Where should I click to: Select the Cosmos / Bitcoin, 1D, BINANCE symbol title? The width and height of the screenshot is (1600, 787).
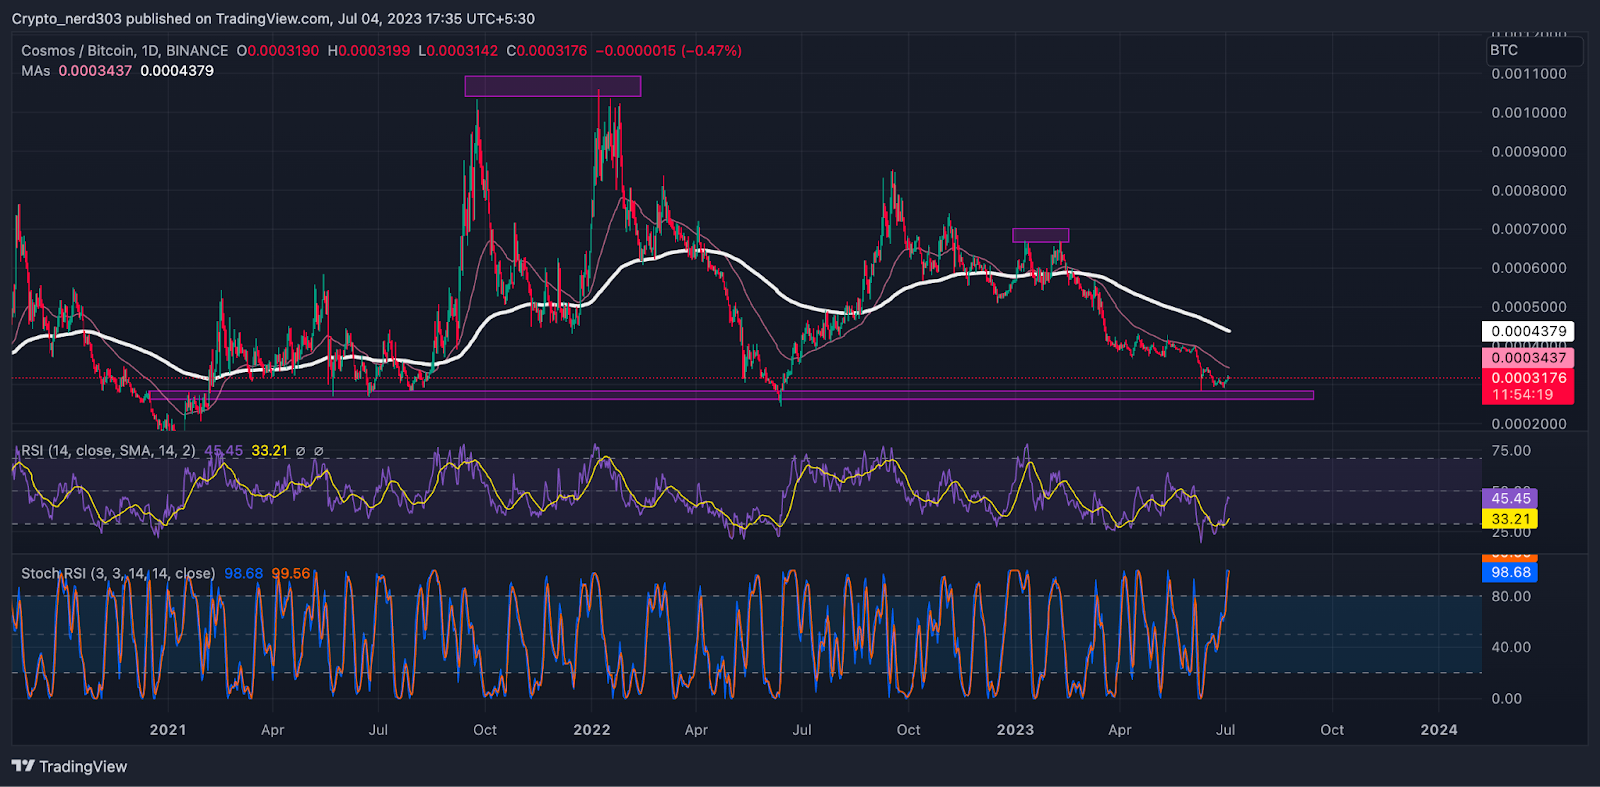tap(125, 50)
